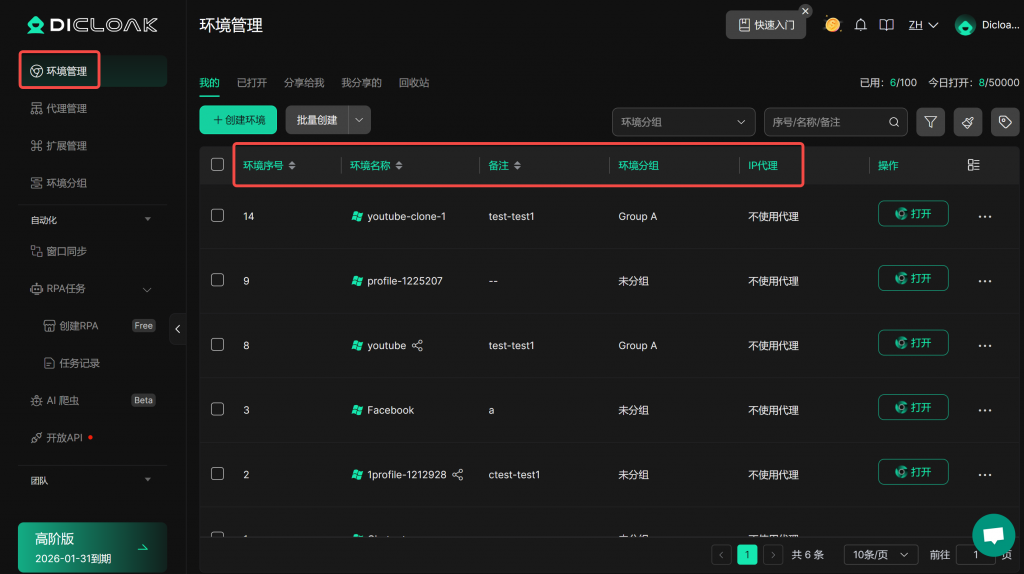
Task: Expand the 批量创建 dropdown arrow
Action: (359, 120)
